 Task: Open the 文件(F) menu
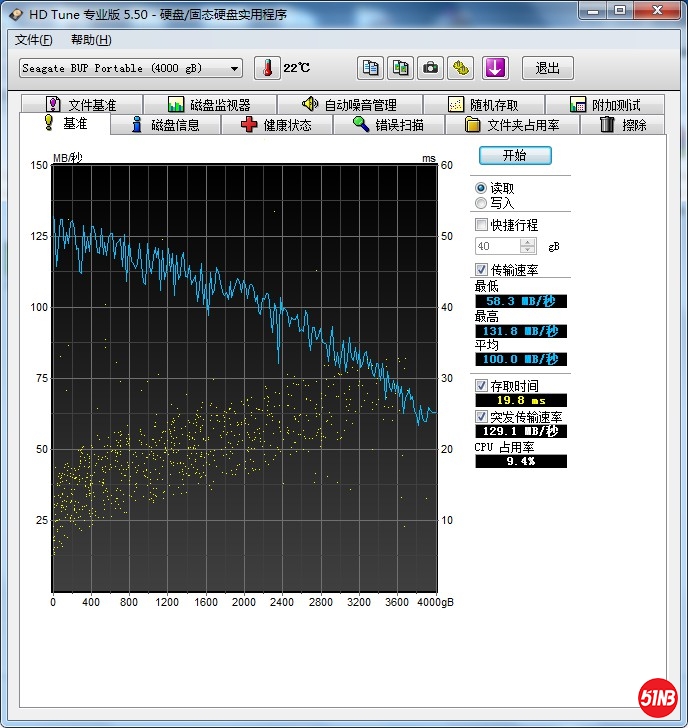pyautogui.click(x=34, y=40)
